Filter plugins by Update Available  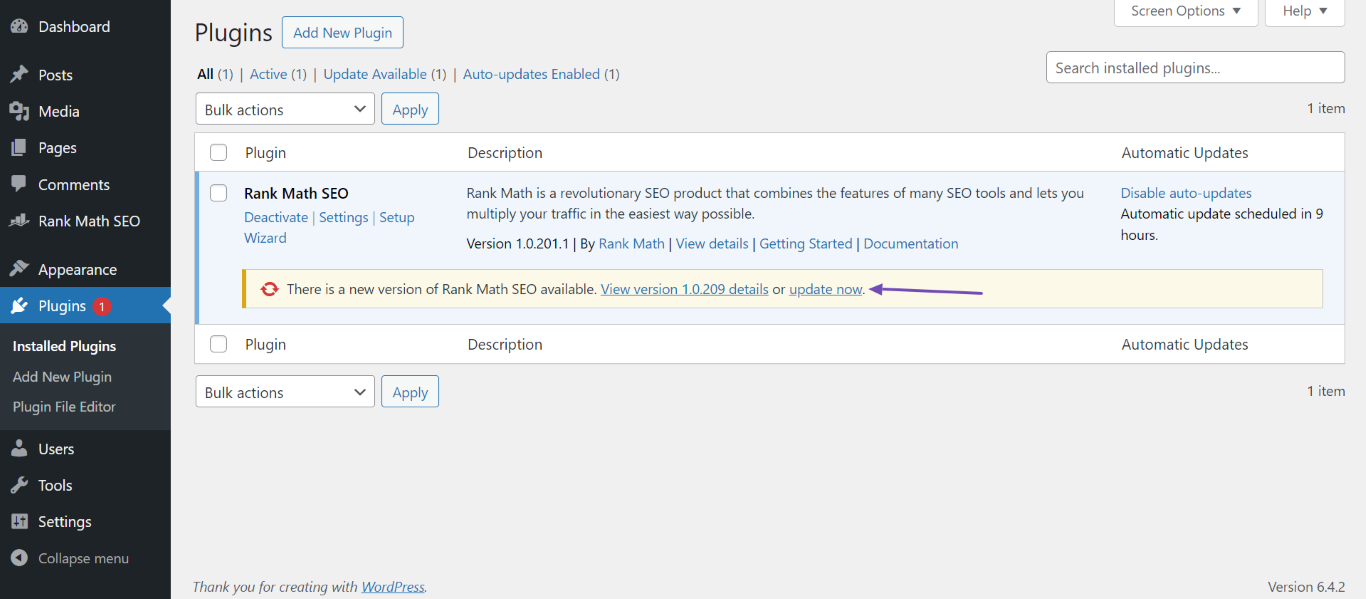(375, 74)
